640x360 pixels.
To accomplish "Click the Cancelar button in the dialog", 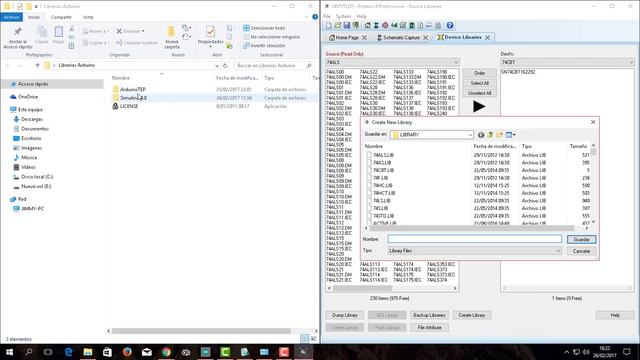I will pyautogui.click(x=581, y=251).
